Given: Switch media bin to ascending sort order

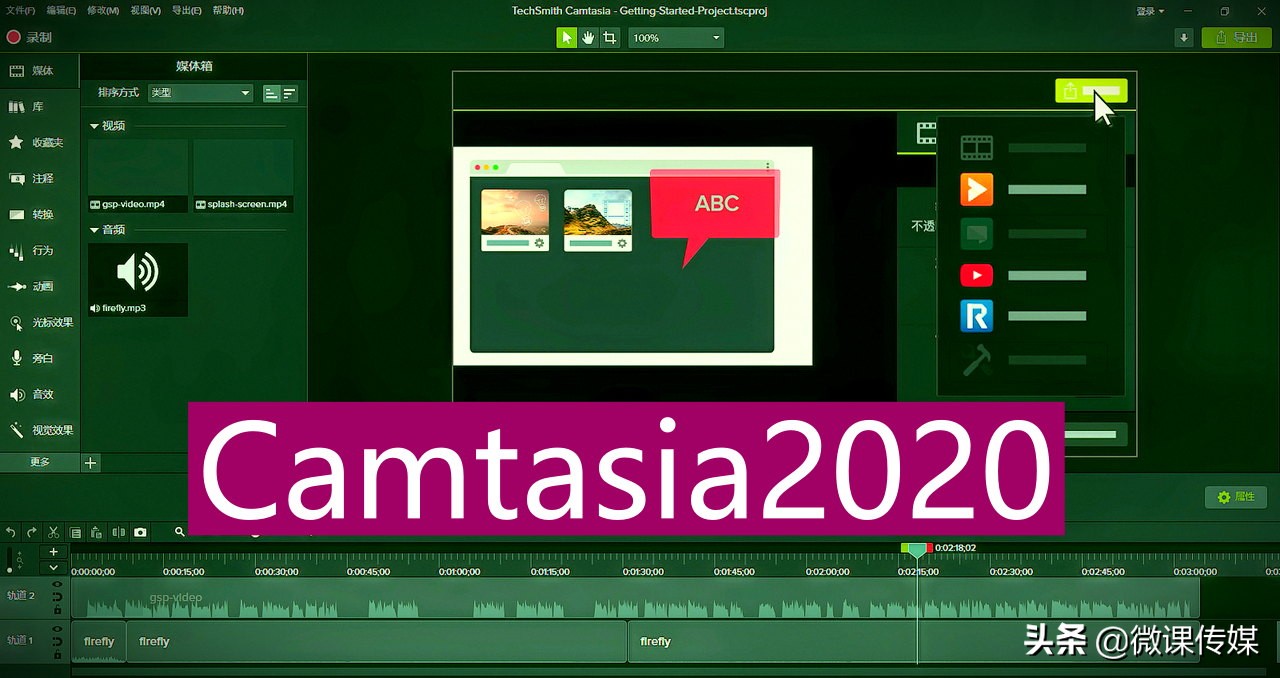Looking at the screenshot, I should 271,93.
